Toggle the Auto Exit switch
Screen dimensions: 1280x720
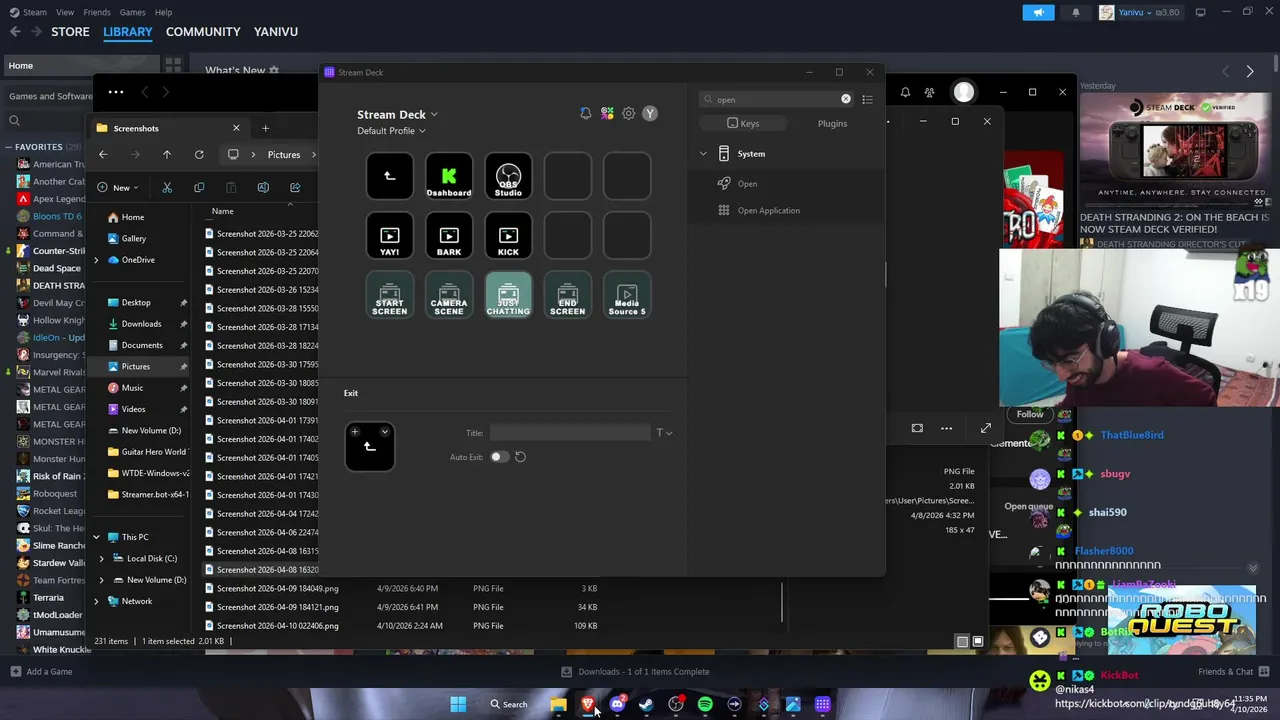498,457
